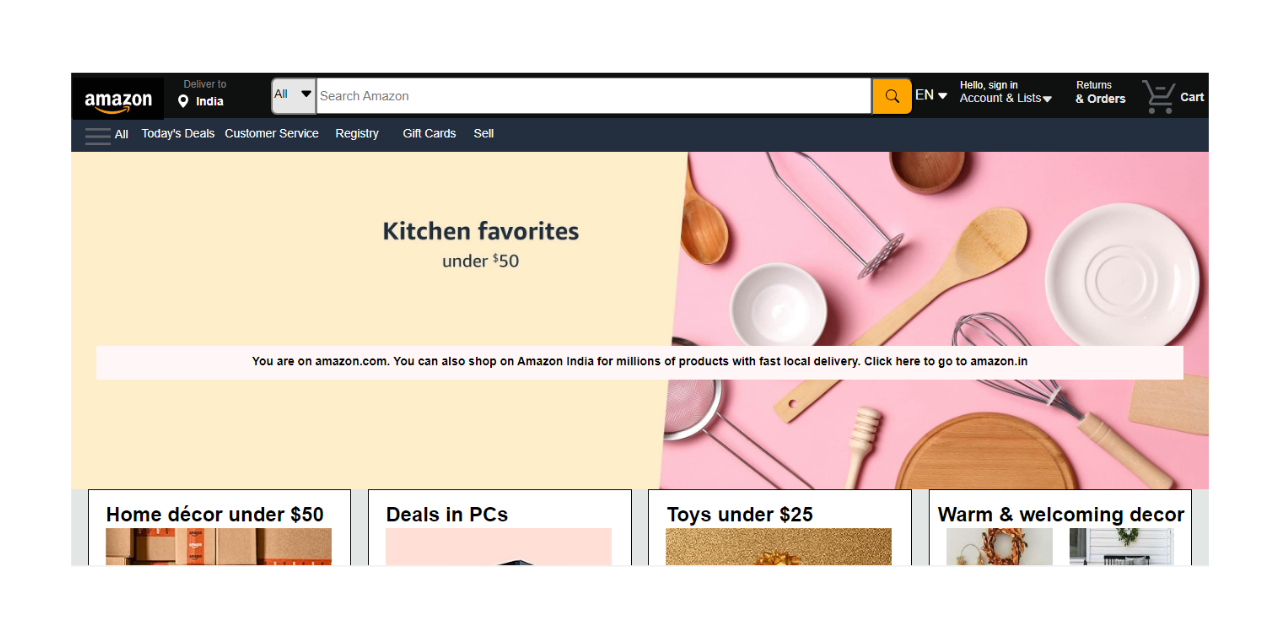1280x640 pixels.
Task: Open the Warm & welcoming decor wreath thumbnail
Action: point(1000,547)
